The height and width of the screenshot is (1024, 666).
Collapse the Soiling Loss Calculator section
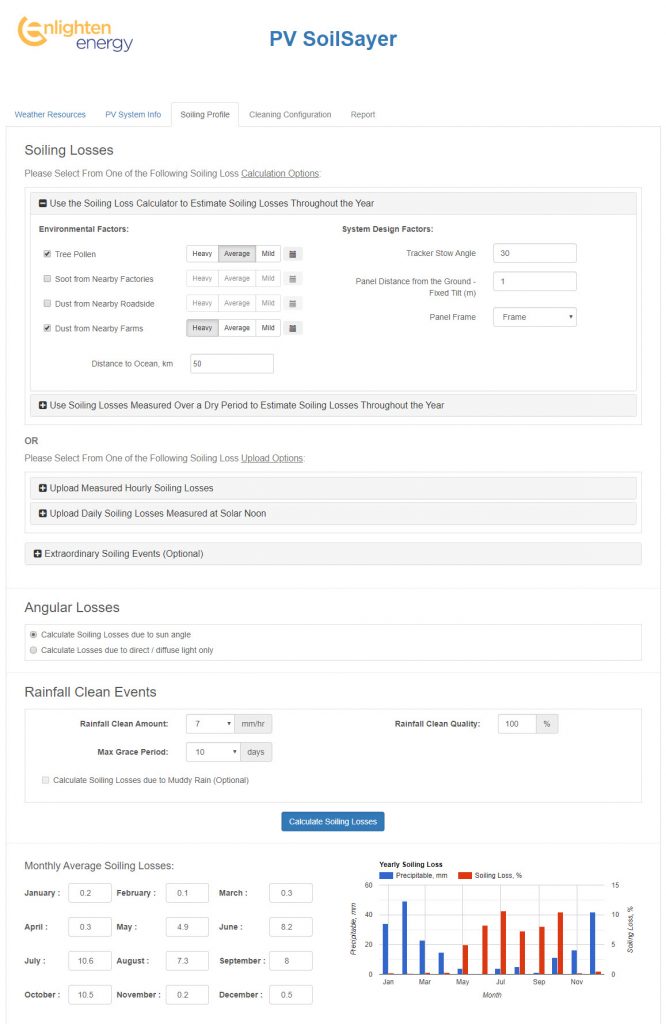(333, 204)
